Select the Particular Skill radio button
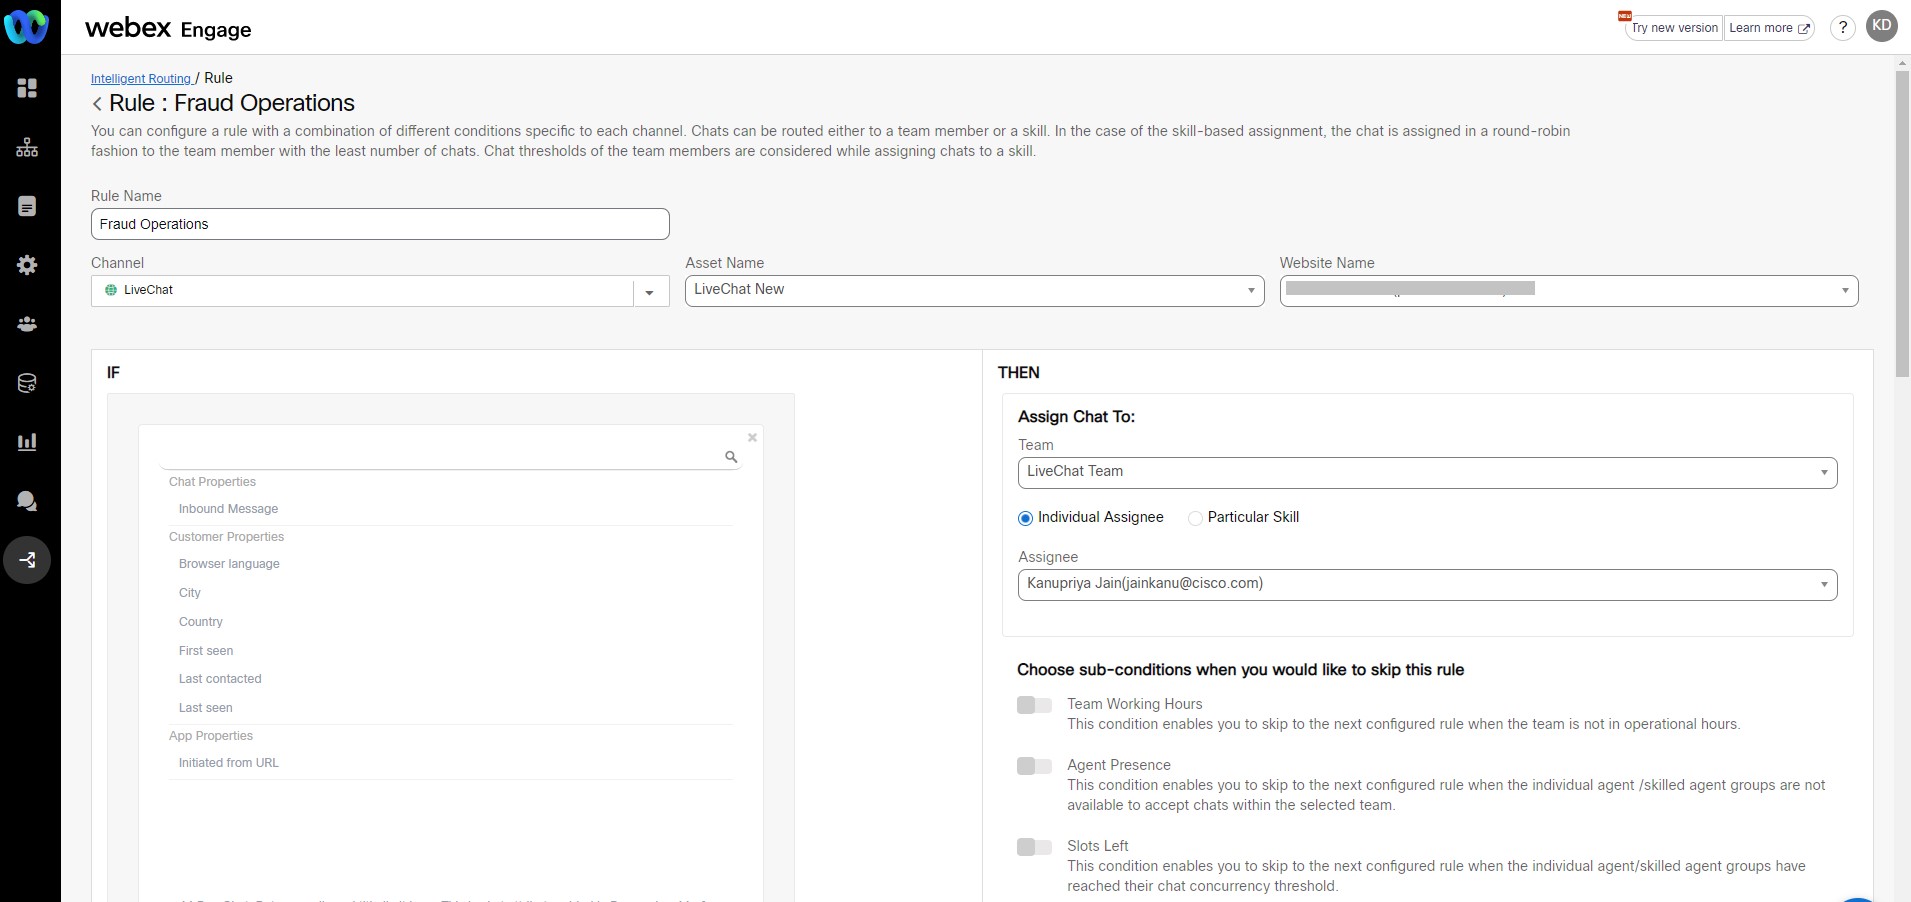This screenshot has width=1911, height=902. [1195, 518]
